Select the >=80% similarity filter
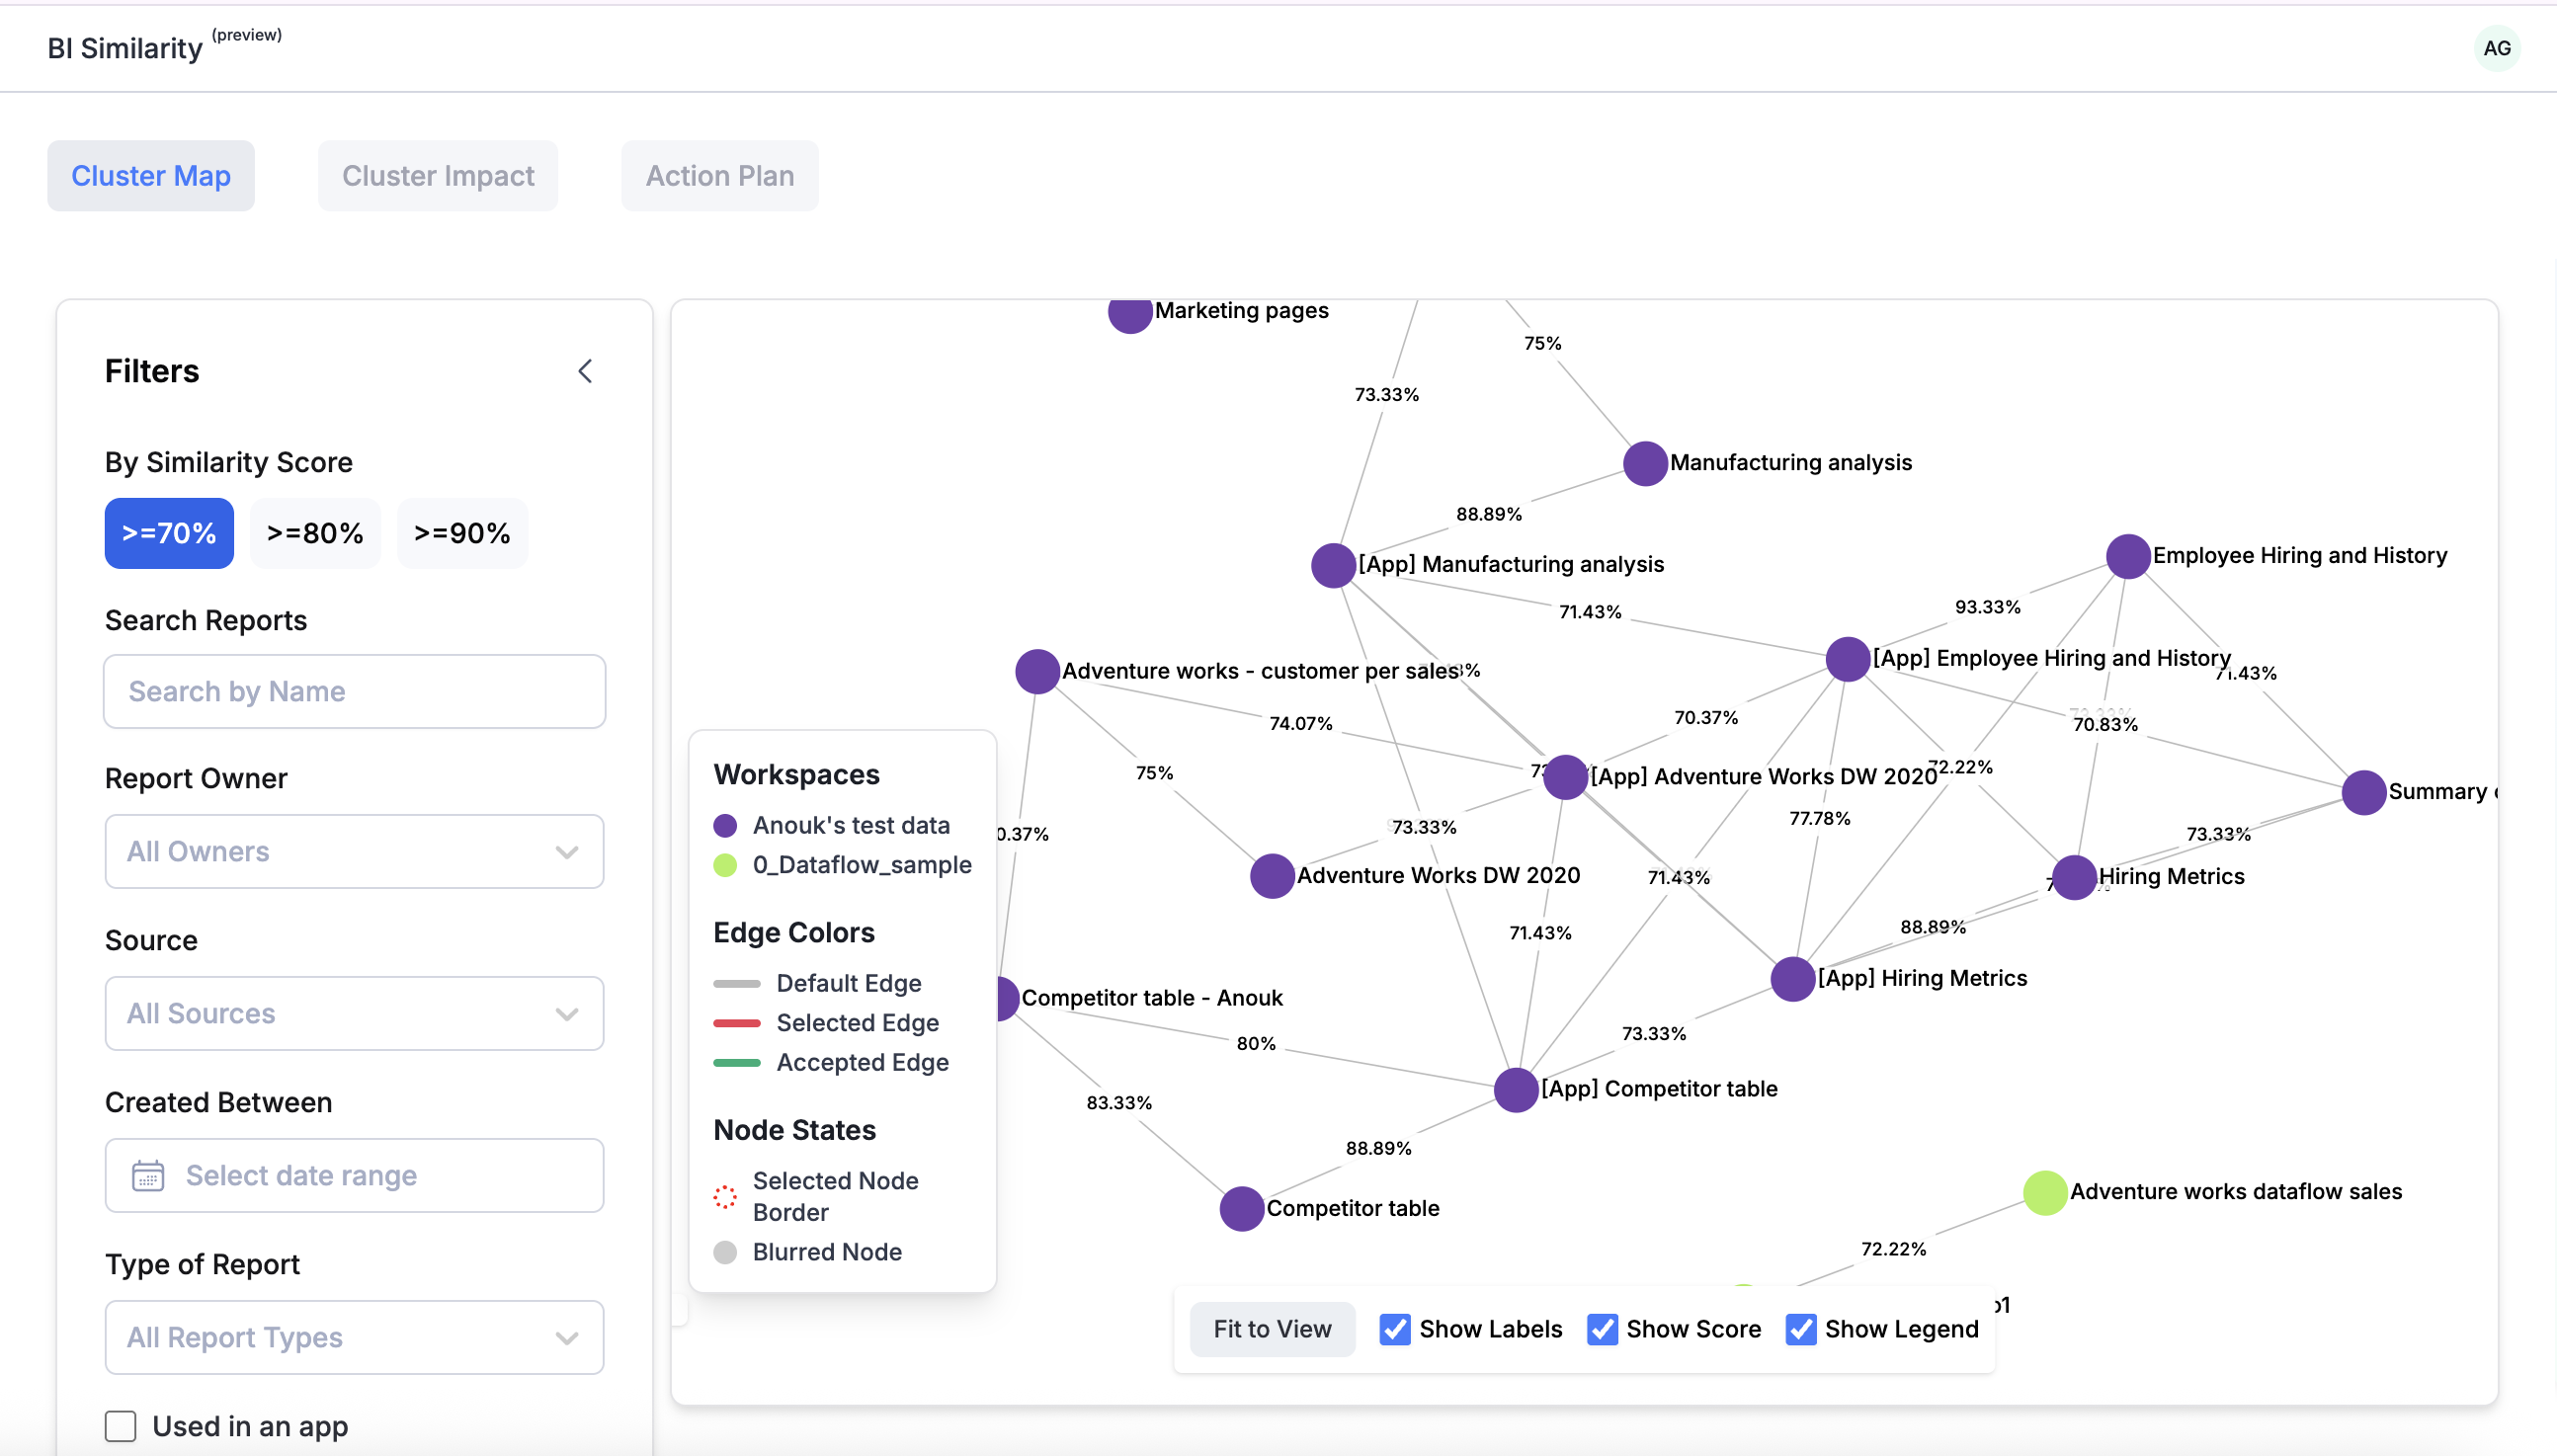Viewport: 2557px width, 1456px height. [315, 533]
